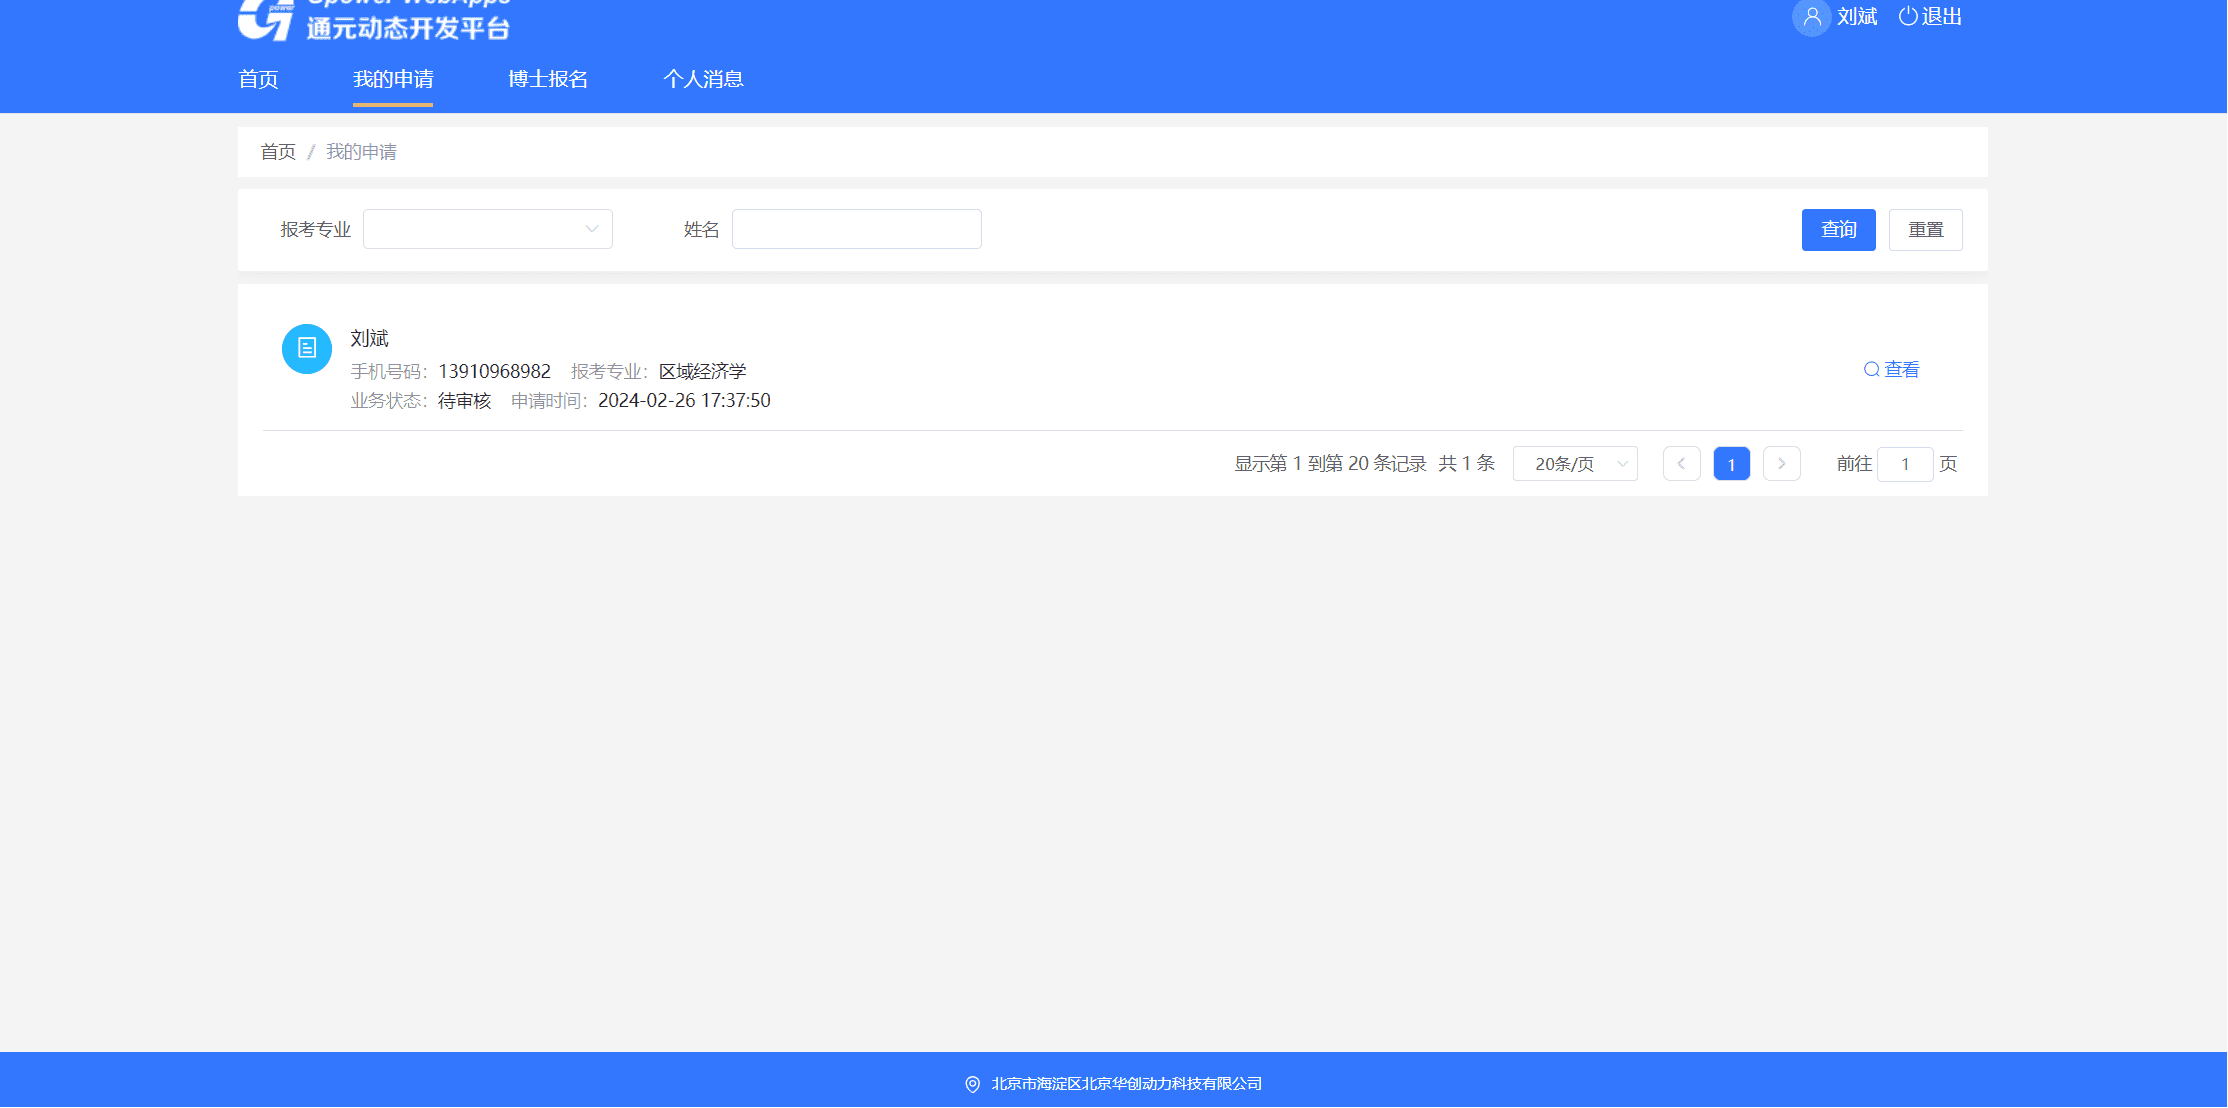The width and height of the screenshot is (2228, 1108).
Task: Click the 重置 reset button
Action: (x=1924, y=229)
